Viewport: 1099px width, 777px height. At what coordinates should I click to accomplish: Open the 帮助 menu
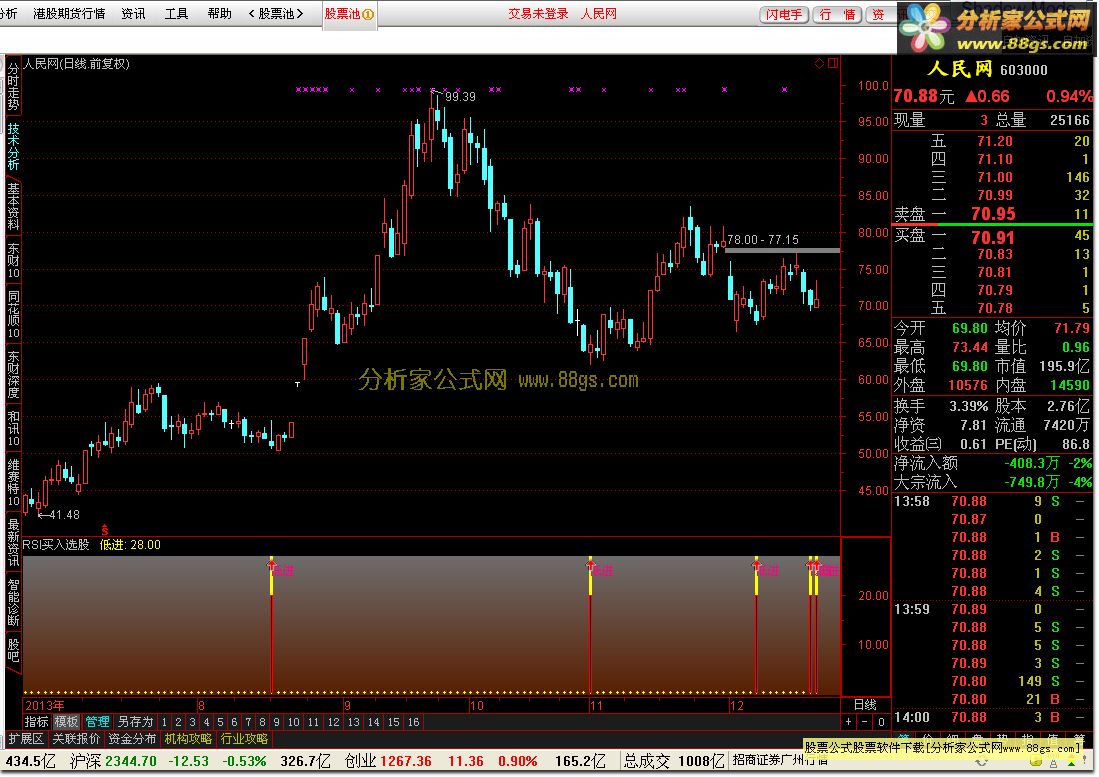(219, 13)
